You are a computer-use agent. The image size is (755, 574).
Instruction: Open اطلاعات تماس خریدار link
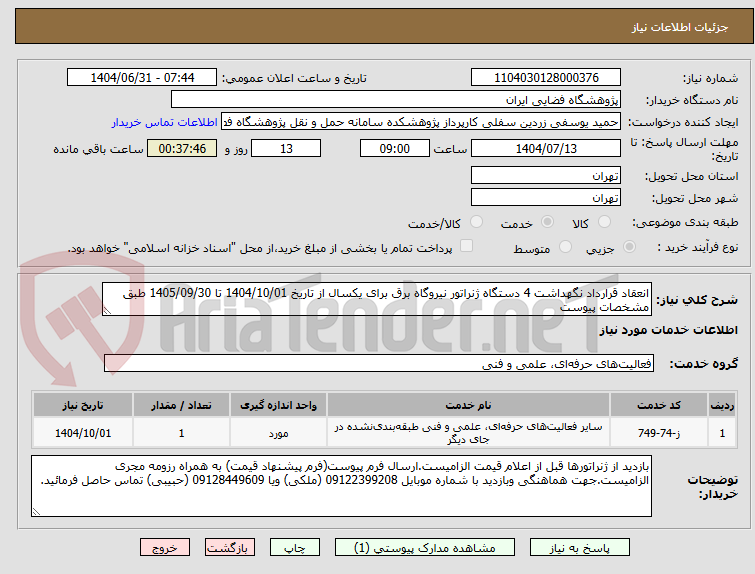point(165,122)
